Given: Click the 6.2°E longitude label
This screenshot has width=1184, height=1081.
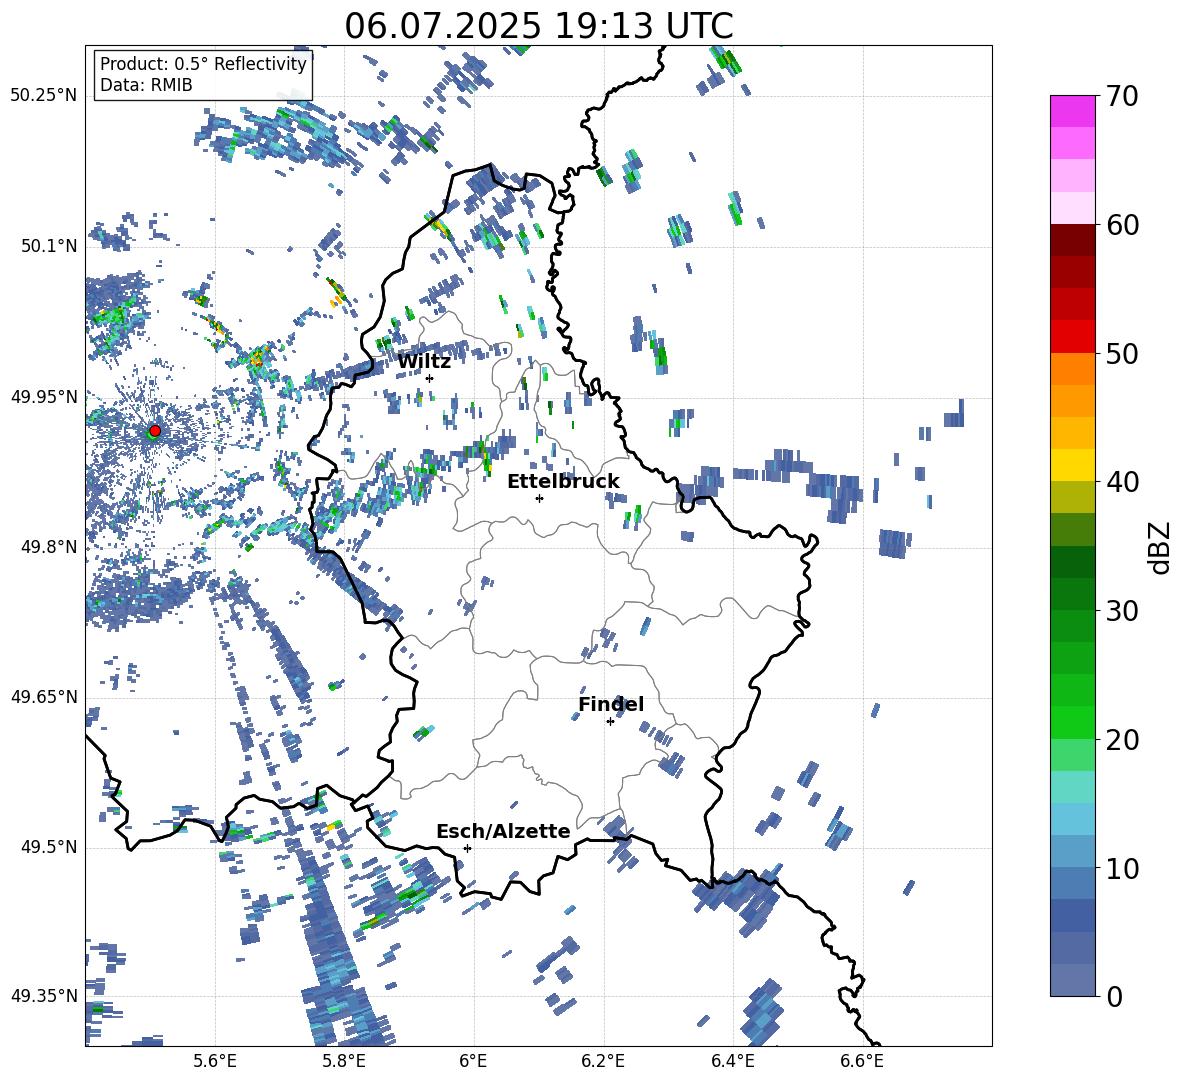Looking at the screenshot, I should [x=603, y=1061].
